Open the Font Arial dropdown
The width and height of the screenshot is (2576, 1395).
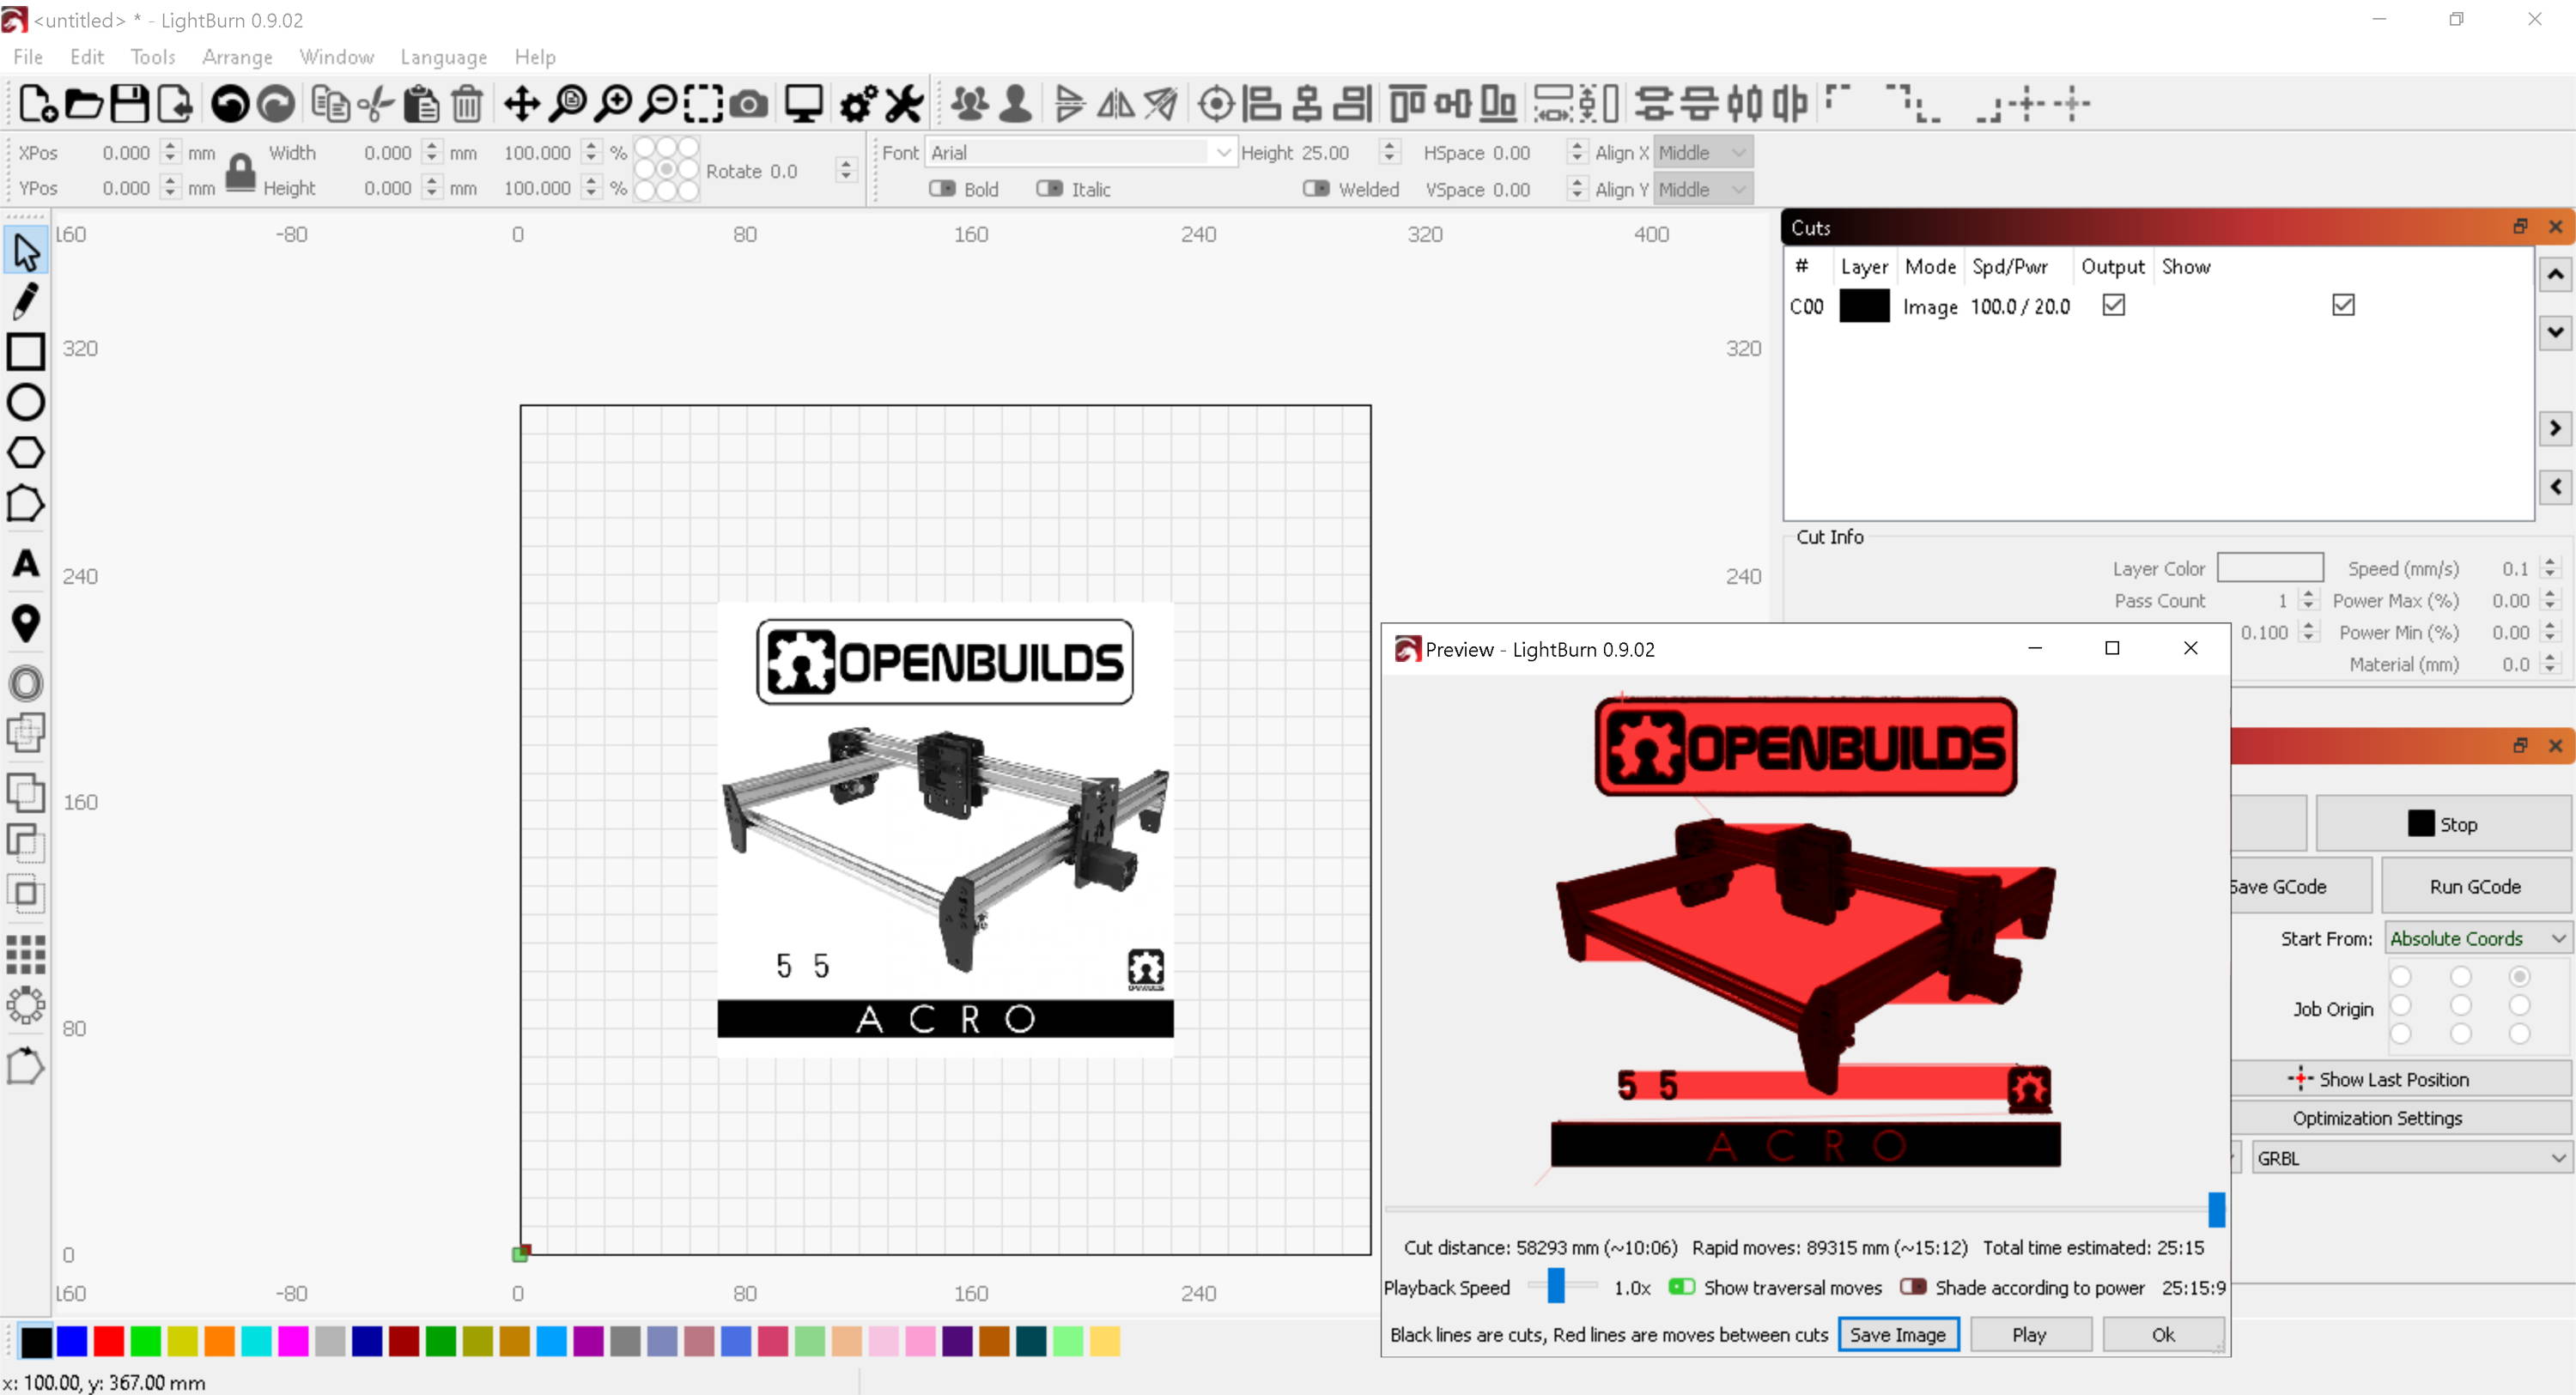click(x=1080, y=152)
